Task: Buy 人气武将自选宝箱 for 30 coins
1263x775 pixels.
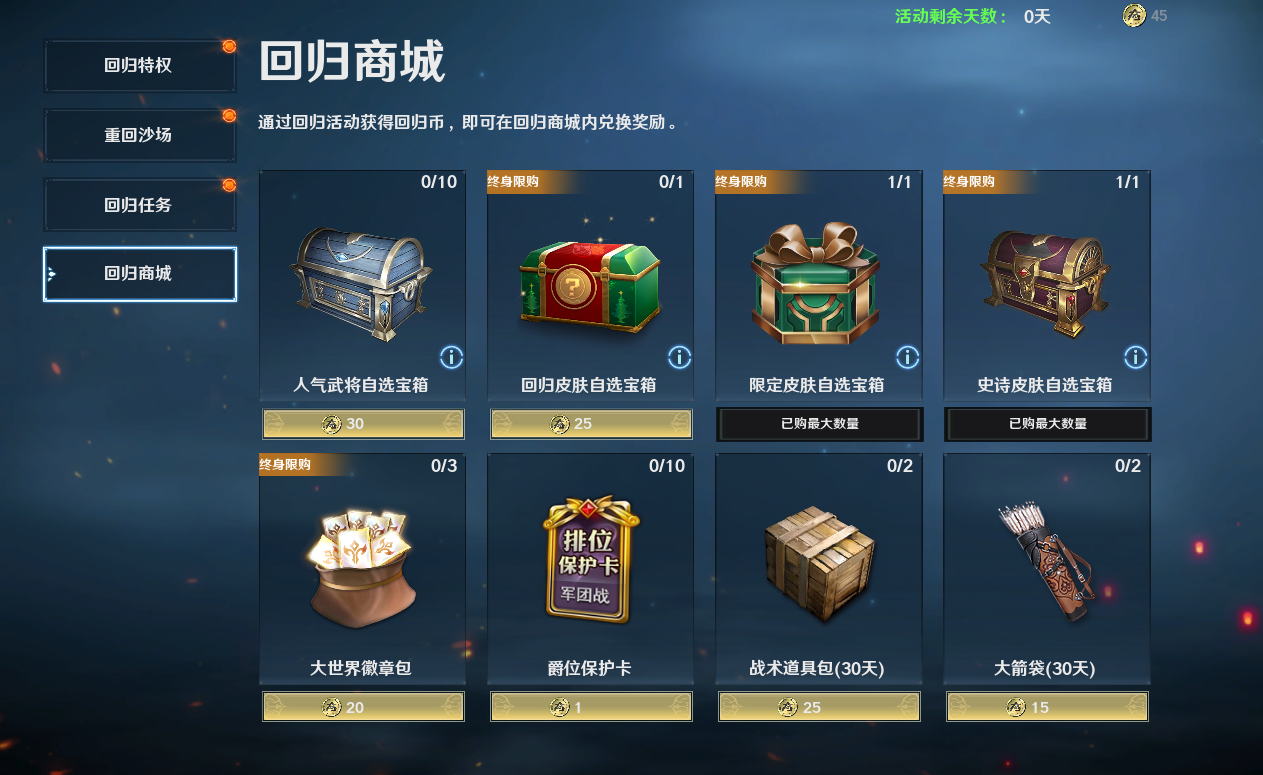Action: (363, 424)
